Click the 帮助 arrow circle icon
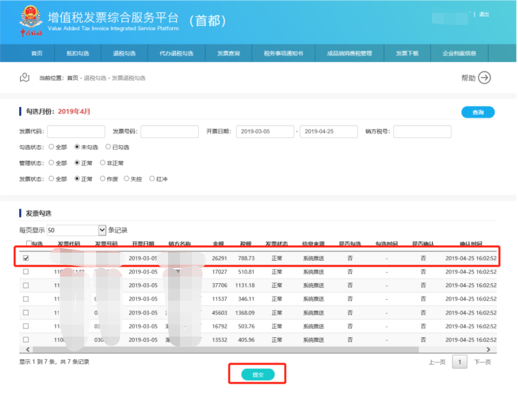 tap(484, 78)
